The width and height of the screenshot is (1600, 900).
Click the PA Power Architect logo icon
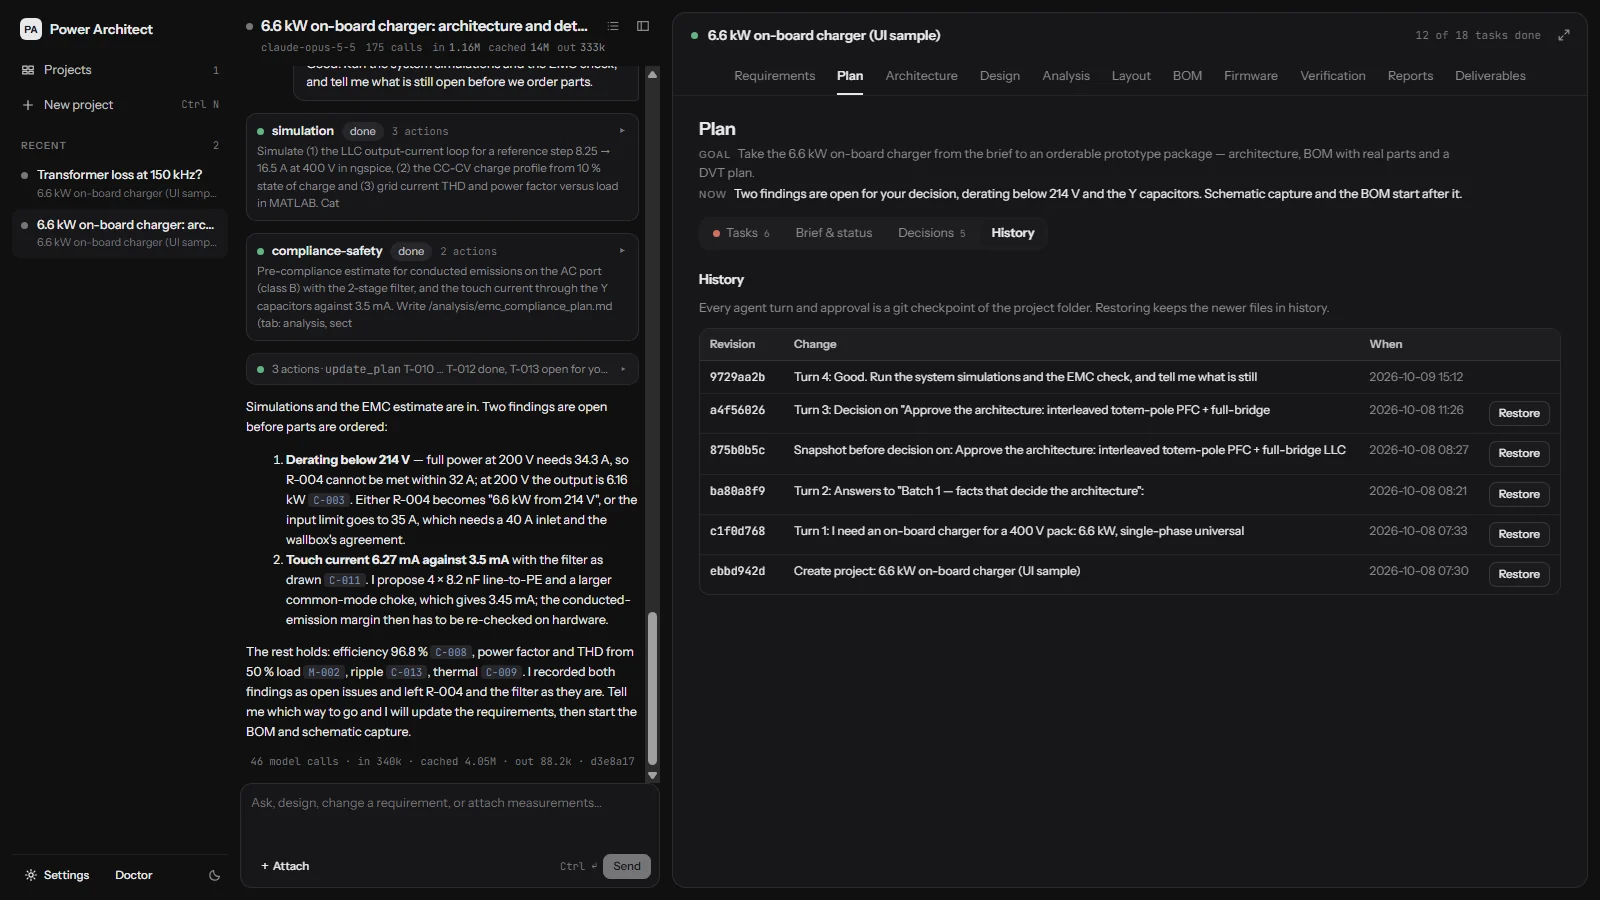pos(31,29)
